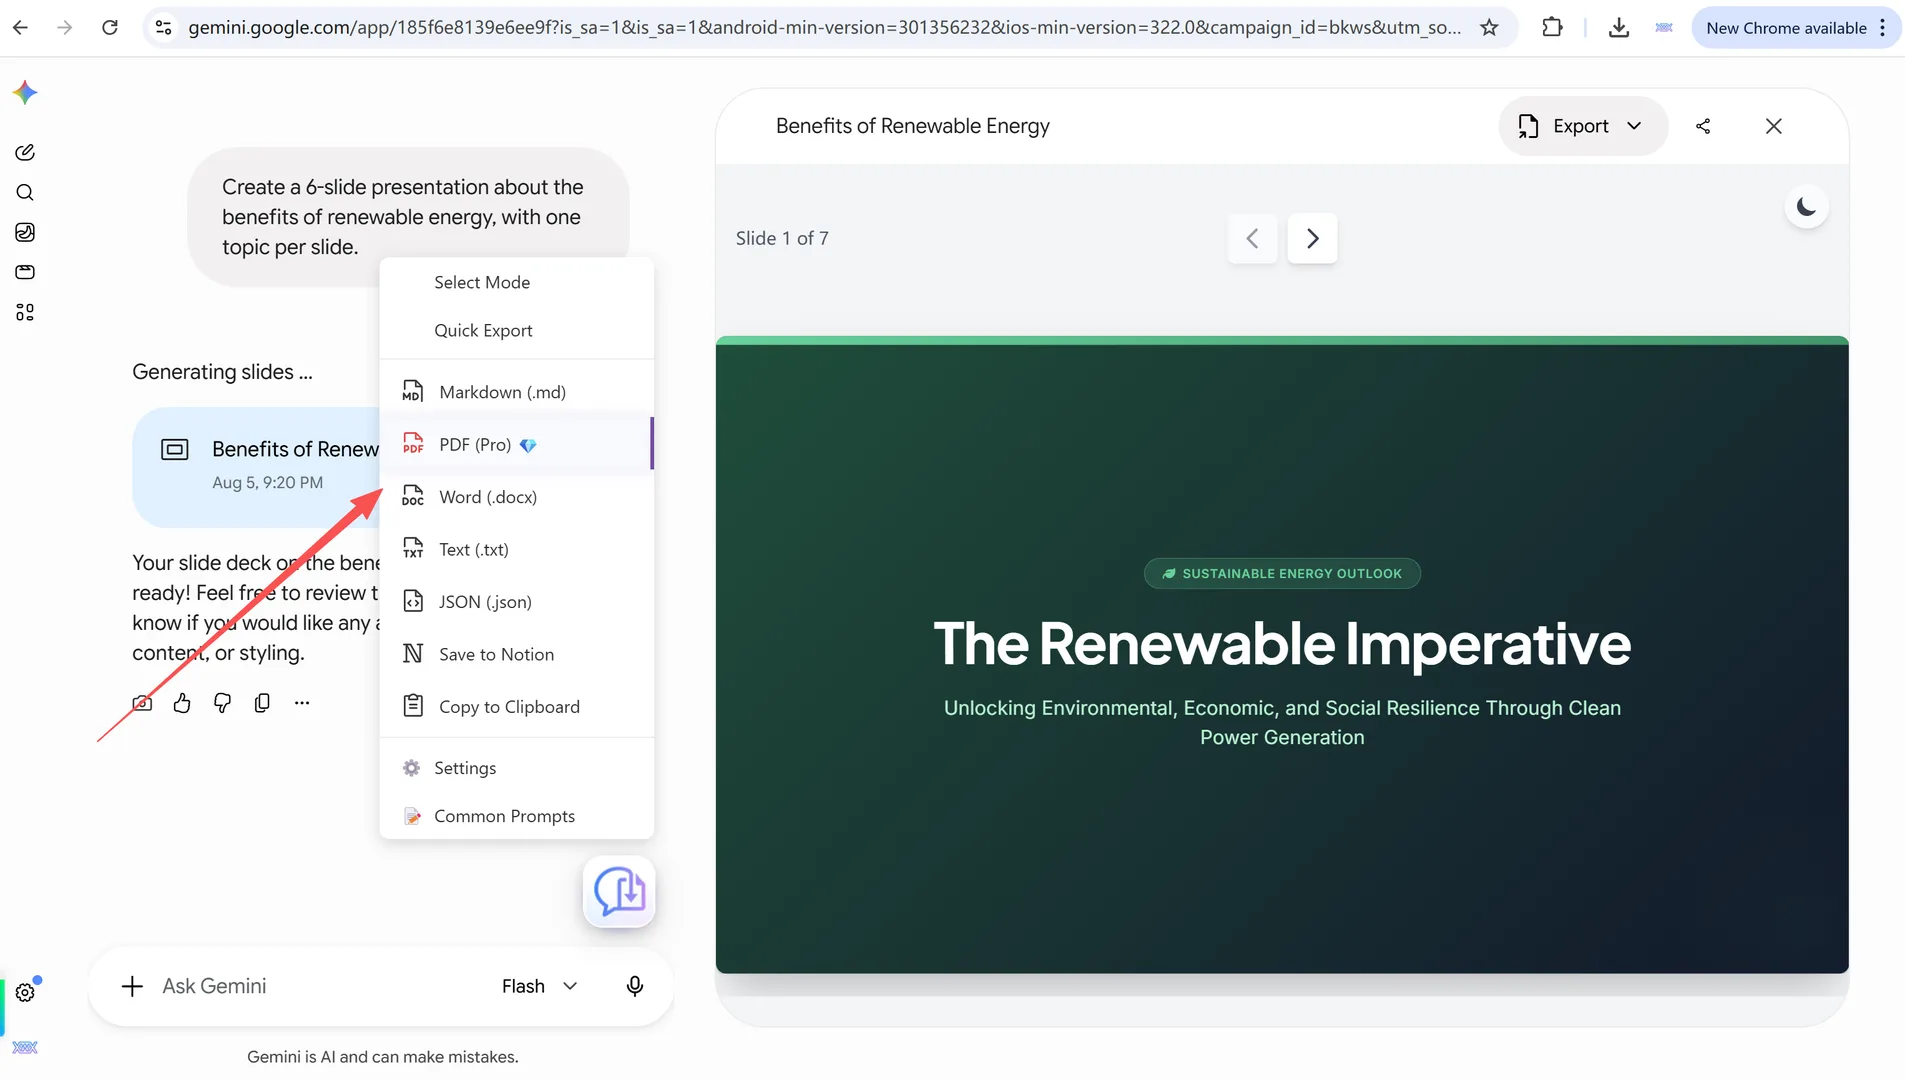
Task: Toggle dark mode with moon icon
Action: point(1806,207)
